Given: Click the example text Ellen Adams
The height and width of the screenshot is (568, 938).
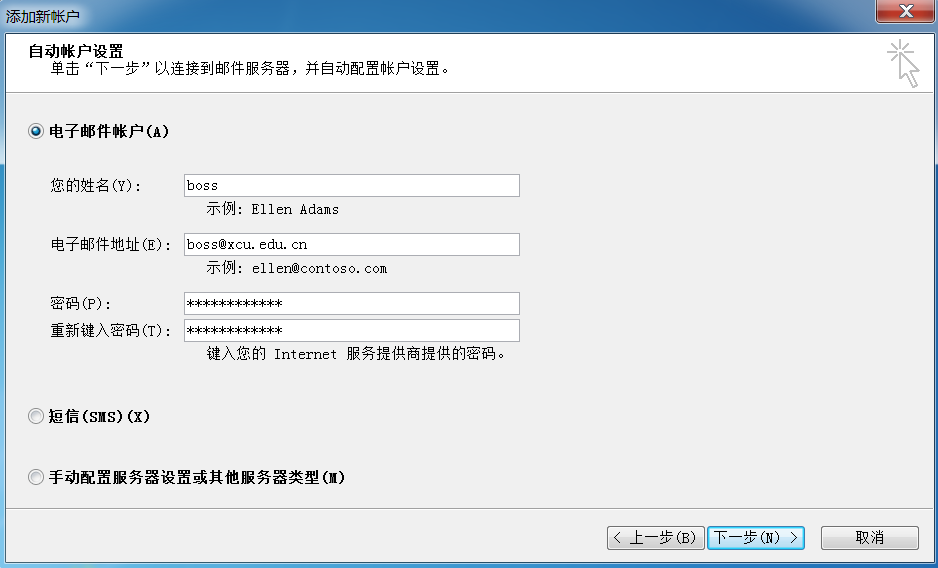Looking at the screenshot, I should pyautogui.click(x=295, y=209).
